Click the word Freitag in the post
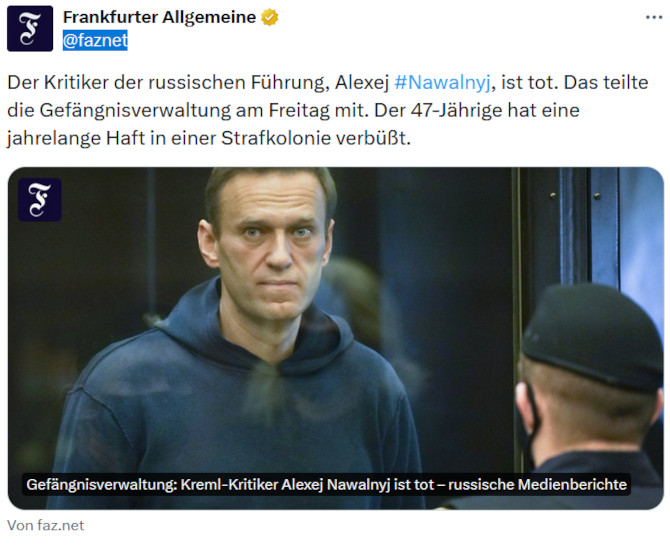This screenshot has width=670, height=547. (299, 111)
